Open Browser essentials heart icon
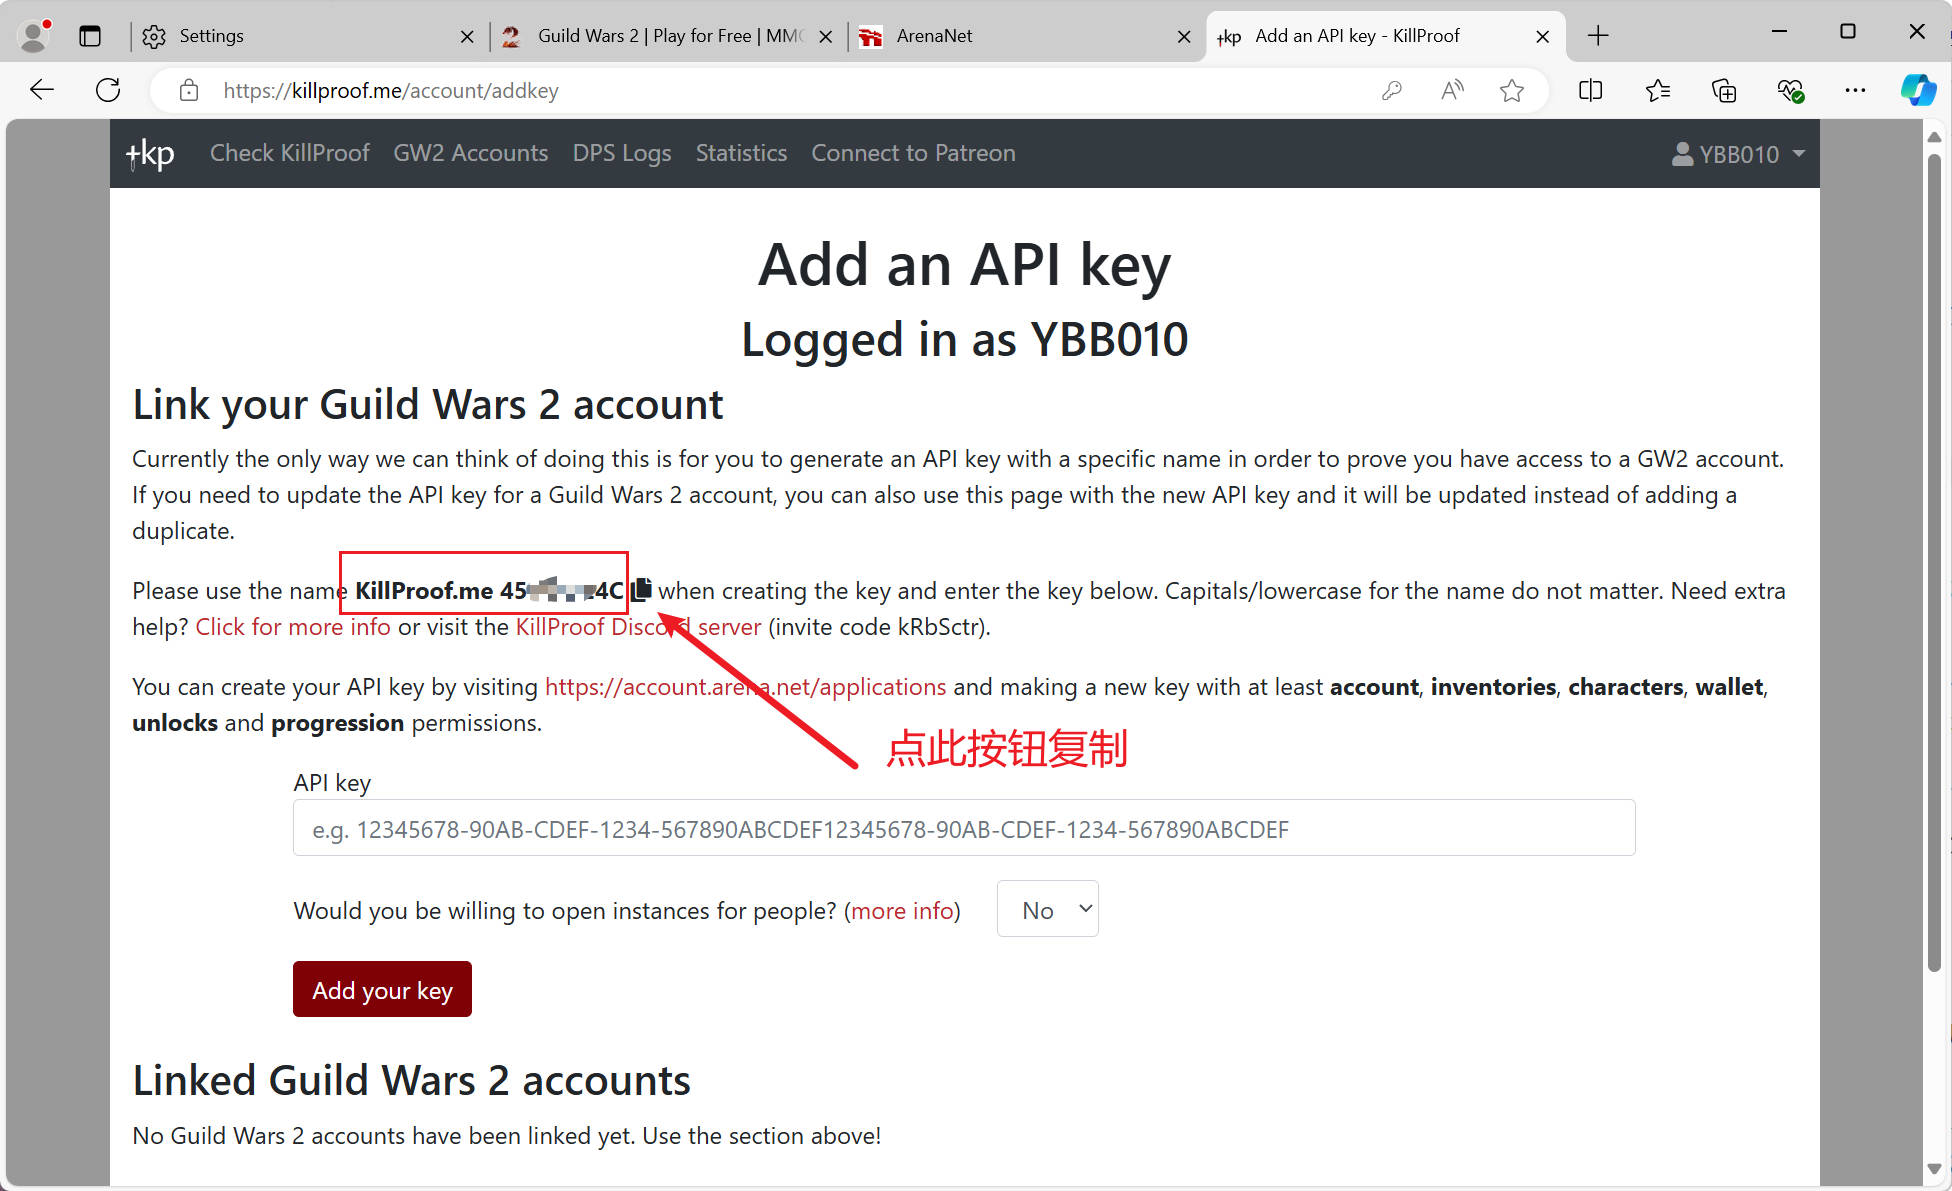The width and height of the screenshot is (1952, 1191). 1790,91
